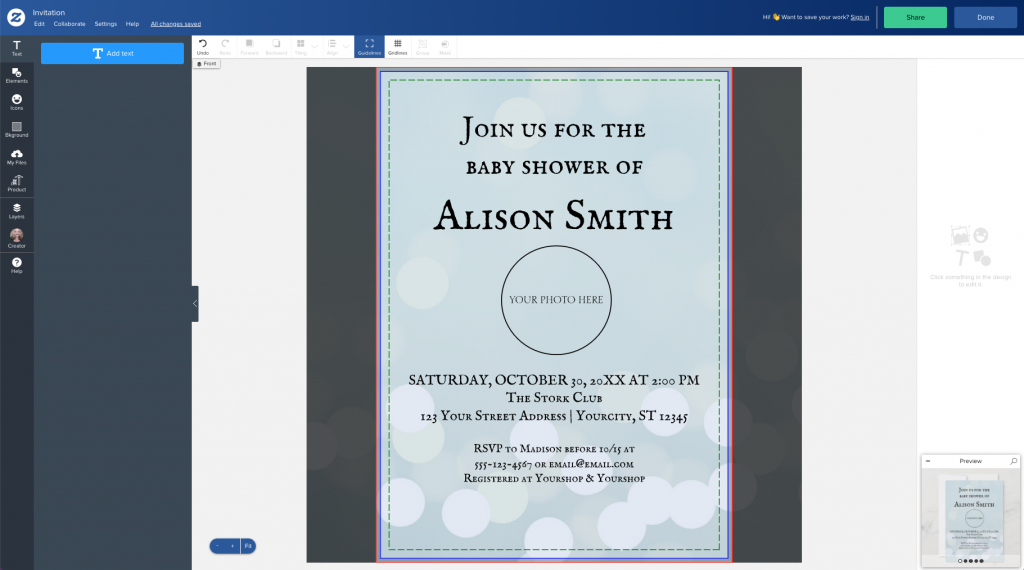The height and width of the screenshot is (570, 1024).
Task: Toggle Guidelines off in the toolbar
Action: [369, 46]
